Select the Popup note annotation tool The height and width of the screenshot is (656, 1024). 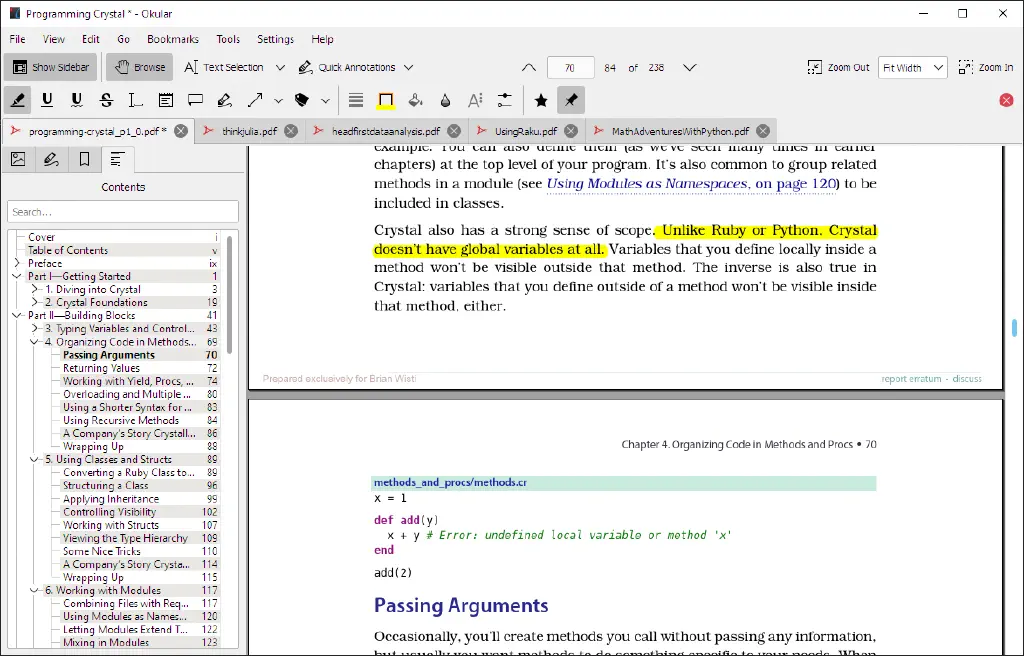coord(195,100)
